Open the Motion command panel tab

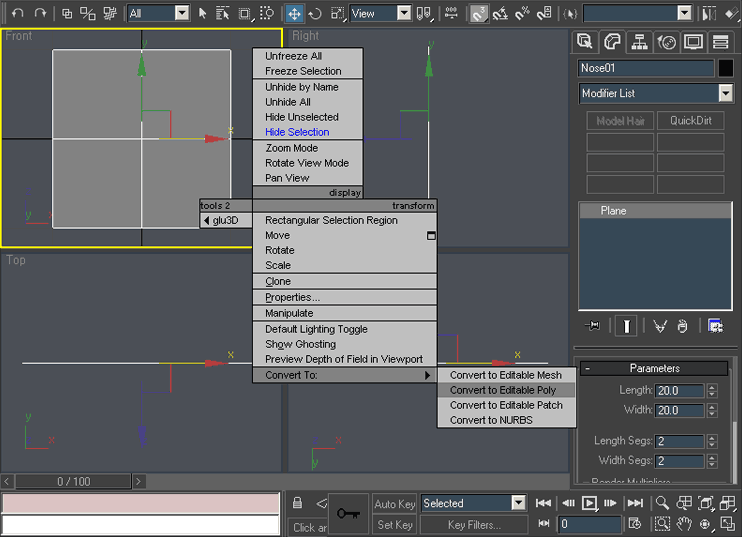(x=666, y=42)
